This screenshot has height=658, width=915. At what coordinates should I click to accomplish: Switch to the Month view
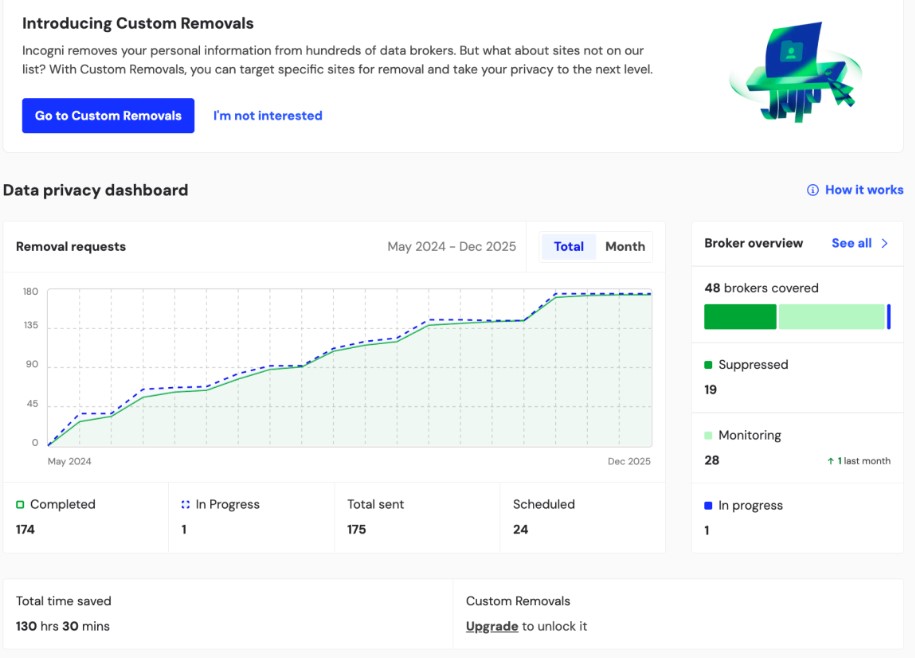pos(625,246)
